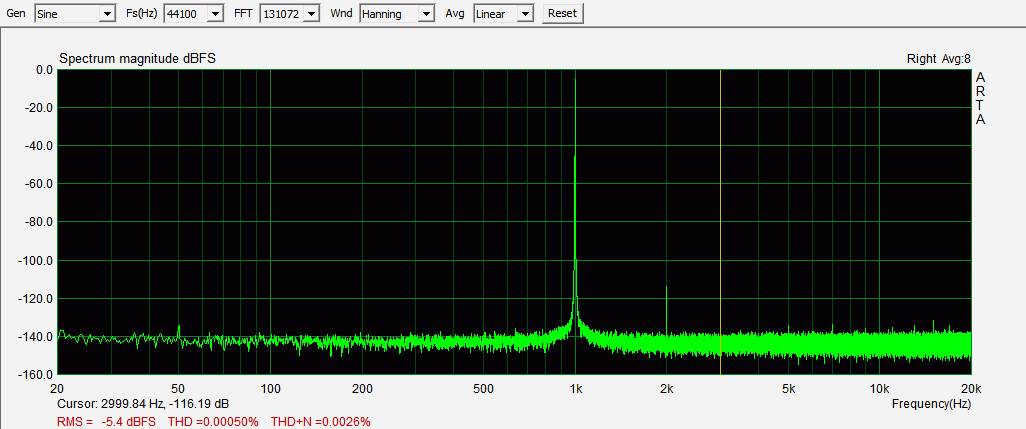This screenshot has height=429, width=1026.
Task: Click the small 50 Hz hum spike
Action: [x=179, y=330]
